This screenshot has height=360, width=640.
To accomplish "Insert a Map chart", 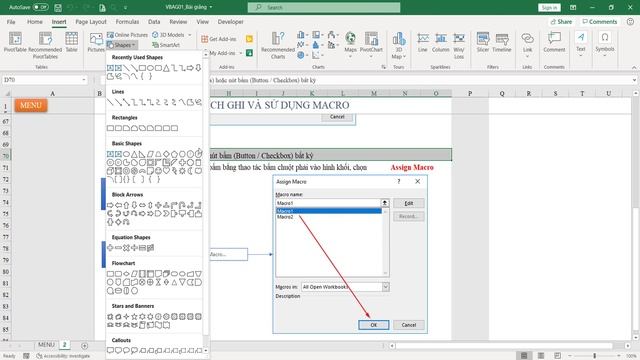I will point(350,44).
